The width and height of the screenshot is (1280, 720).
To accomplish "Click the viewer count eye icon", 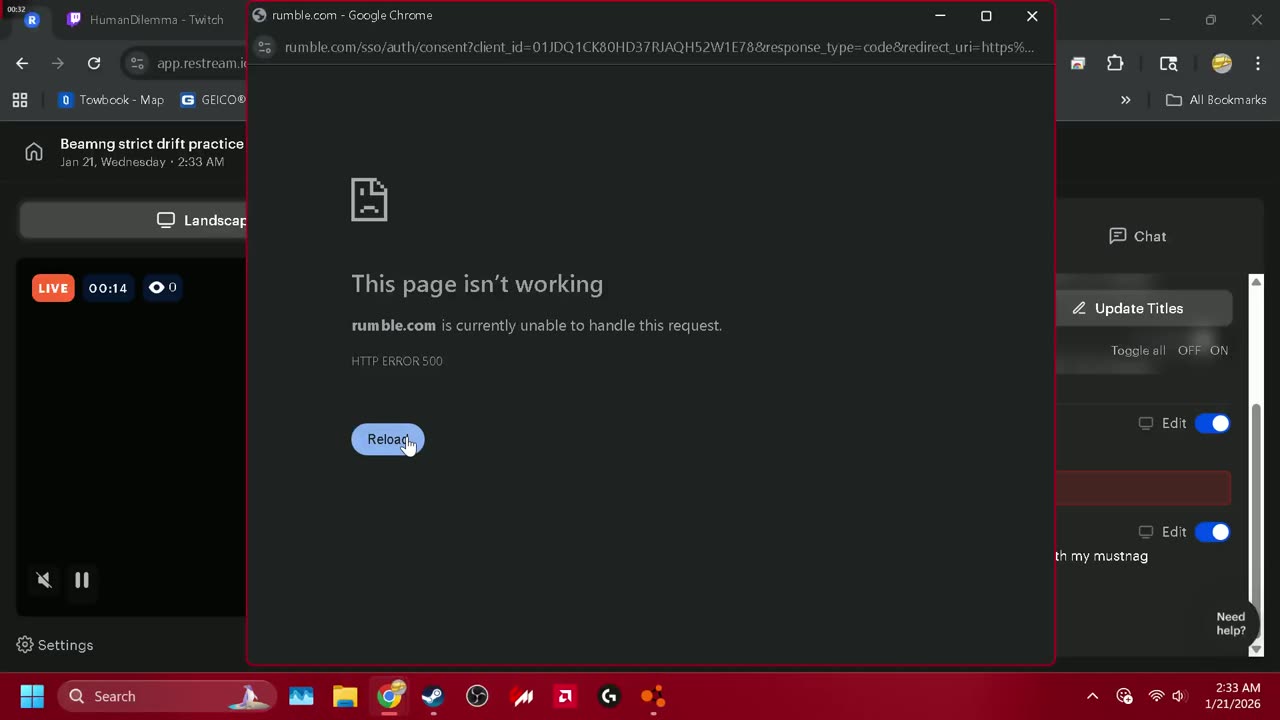I will (156, 287).
